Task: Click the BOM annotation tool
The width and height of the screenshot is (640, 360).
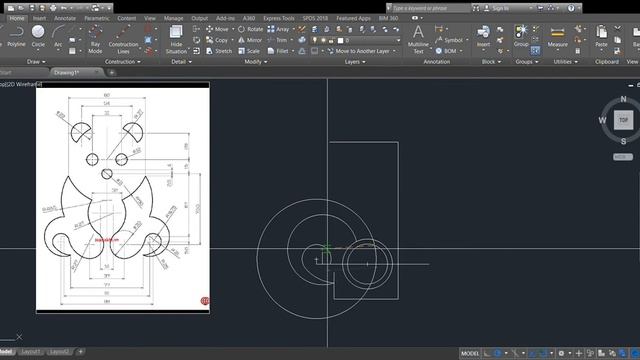Action: tap(446, 51)
